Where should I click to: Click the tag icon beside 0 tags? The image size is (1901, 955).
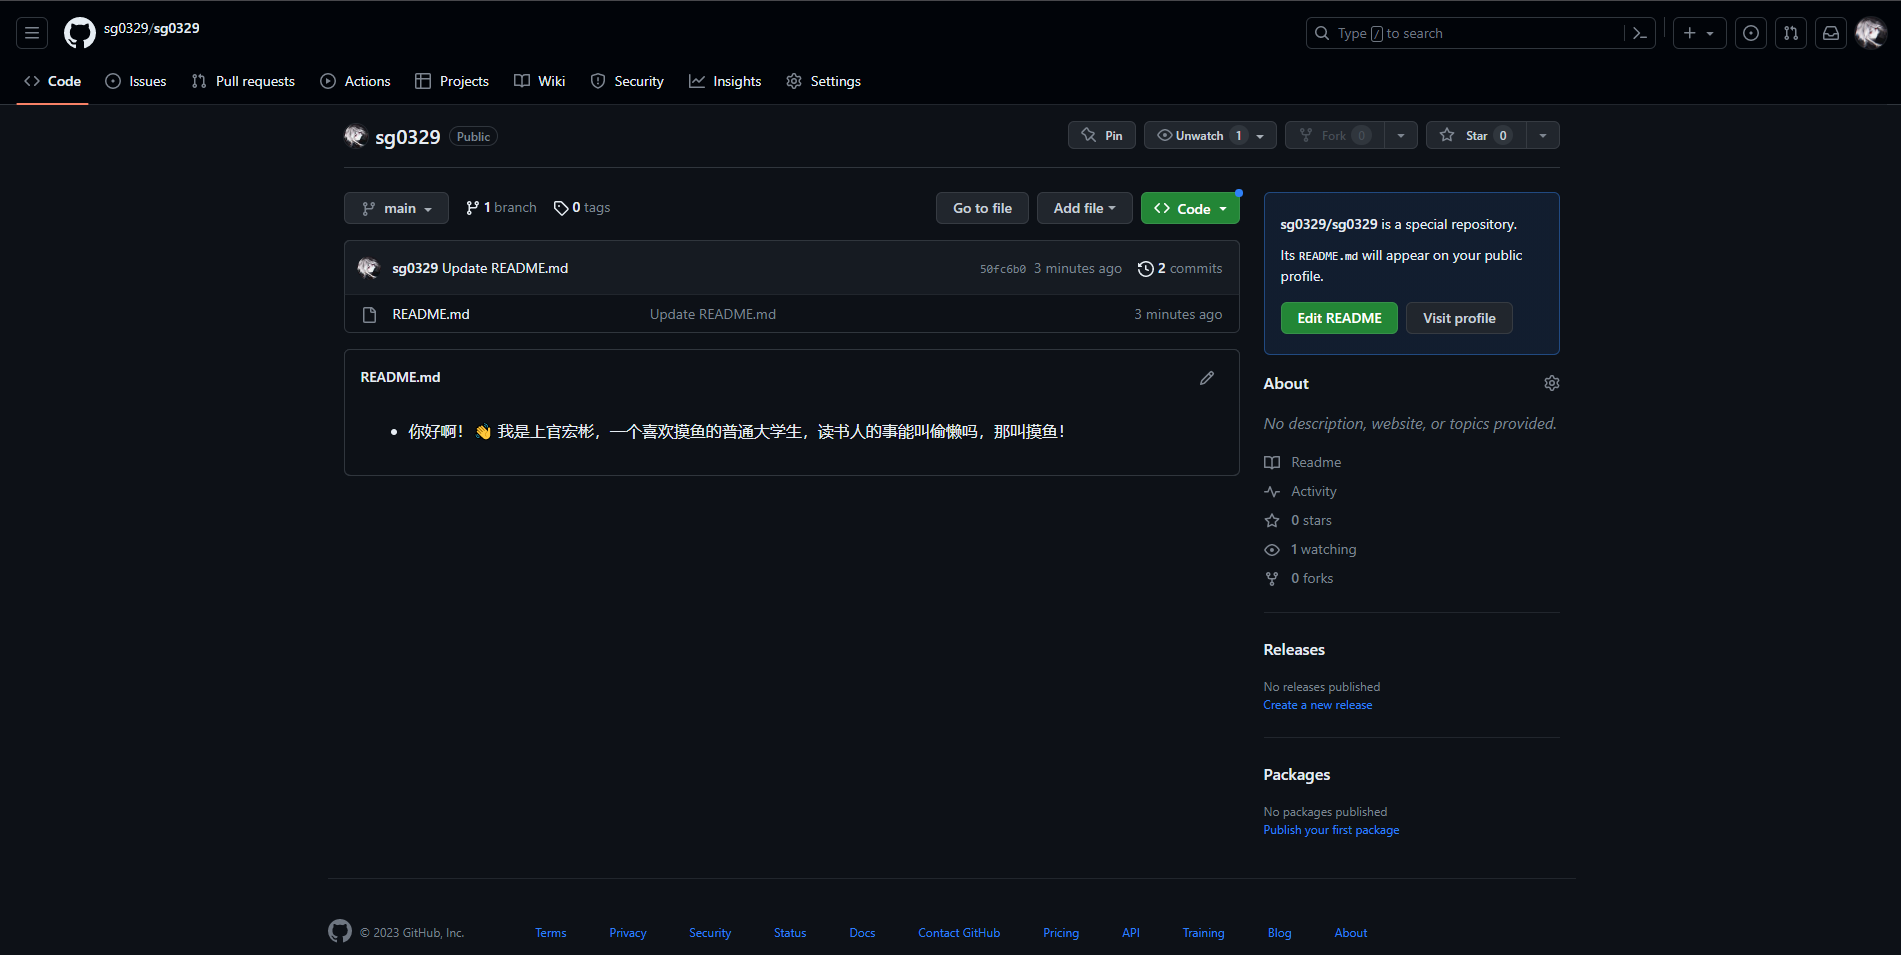click(x=561, y=208)
